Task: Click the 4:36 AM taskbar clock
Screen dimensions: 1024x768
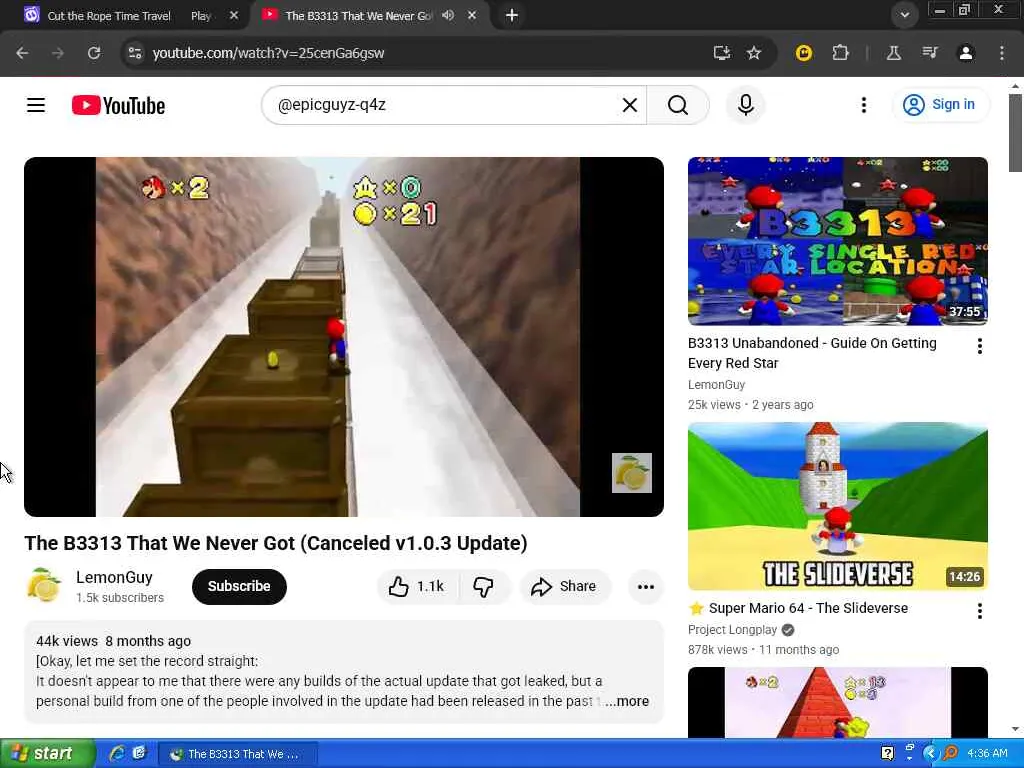Action: (x=987, y=754)
